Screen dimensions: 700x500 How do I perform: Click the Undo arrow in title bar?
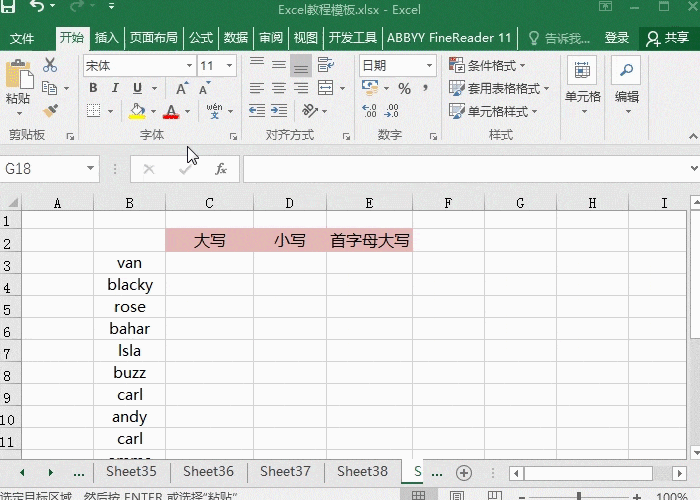[39, 9]
